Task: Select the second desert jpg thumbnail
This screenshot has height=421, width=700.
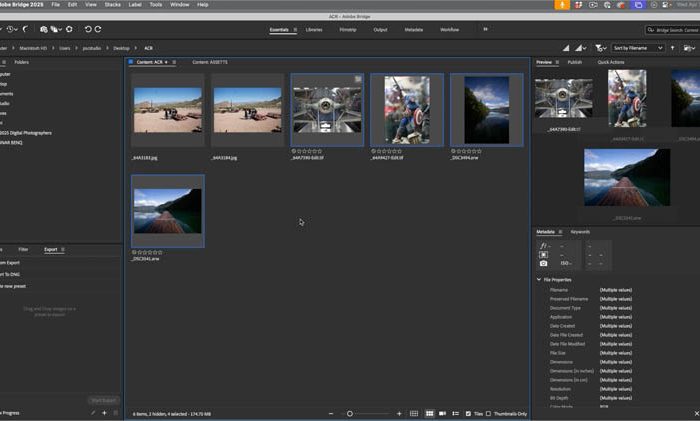Action: pyautogui.click(x=247, y=110)
